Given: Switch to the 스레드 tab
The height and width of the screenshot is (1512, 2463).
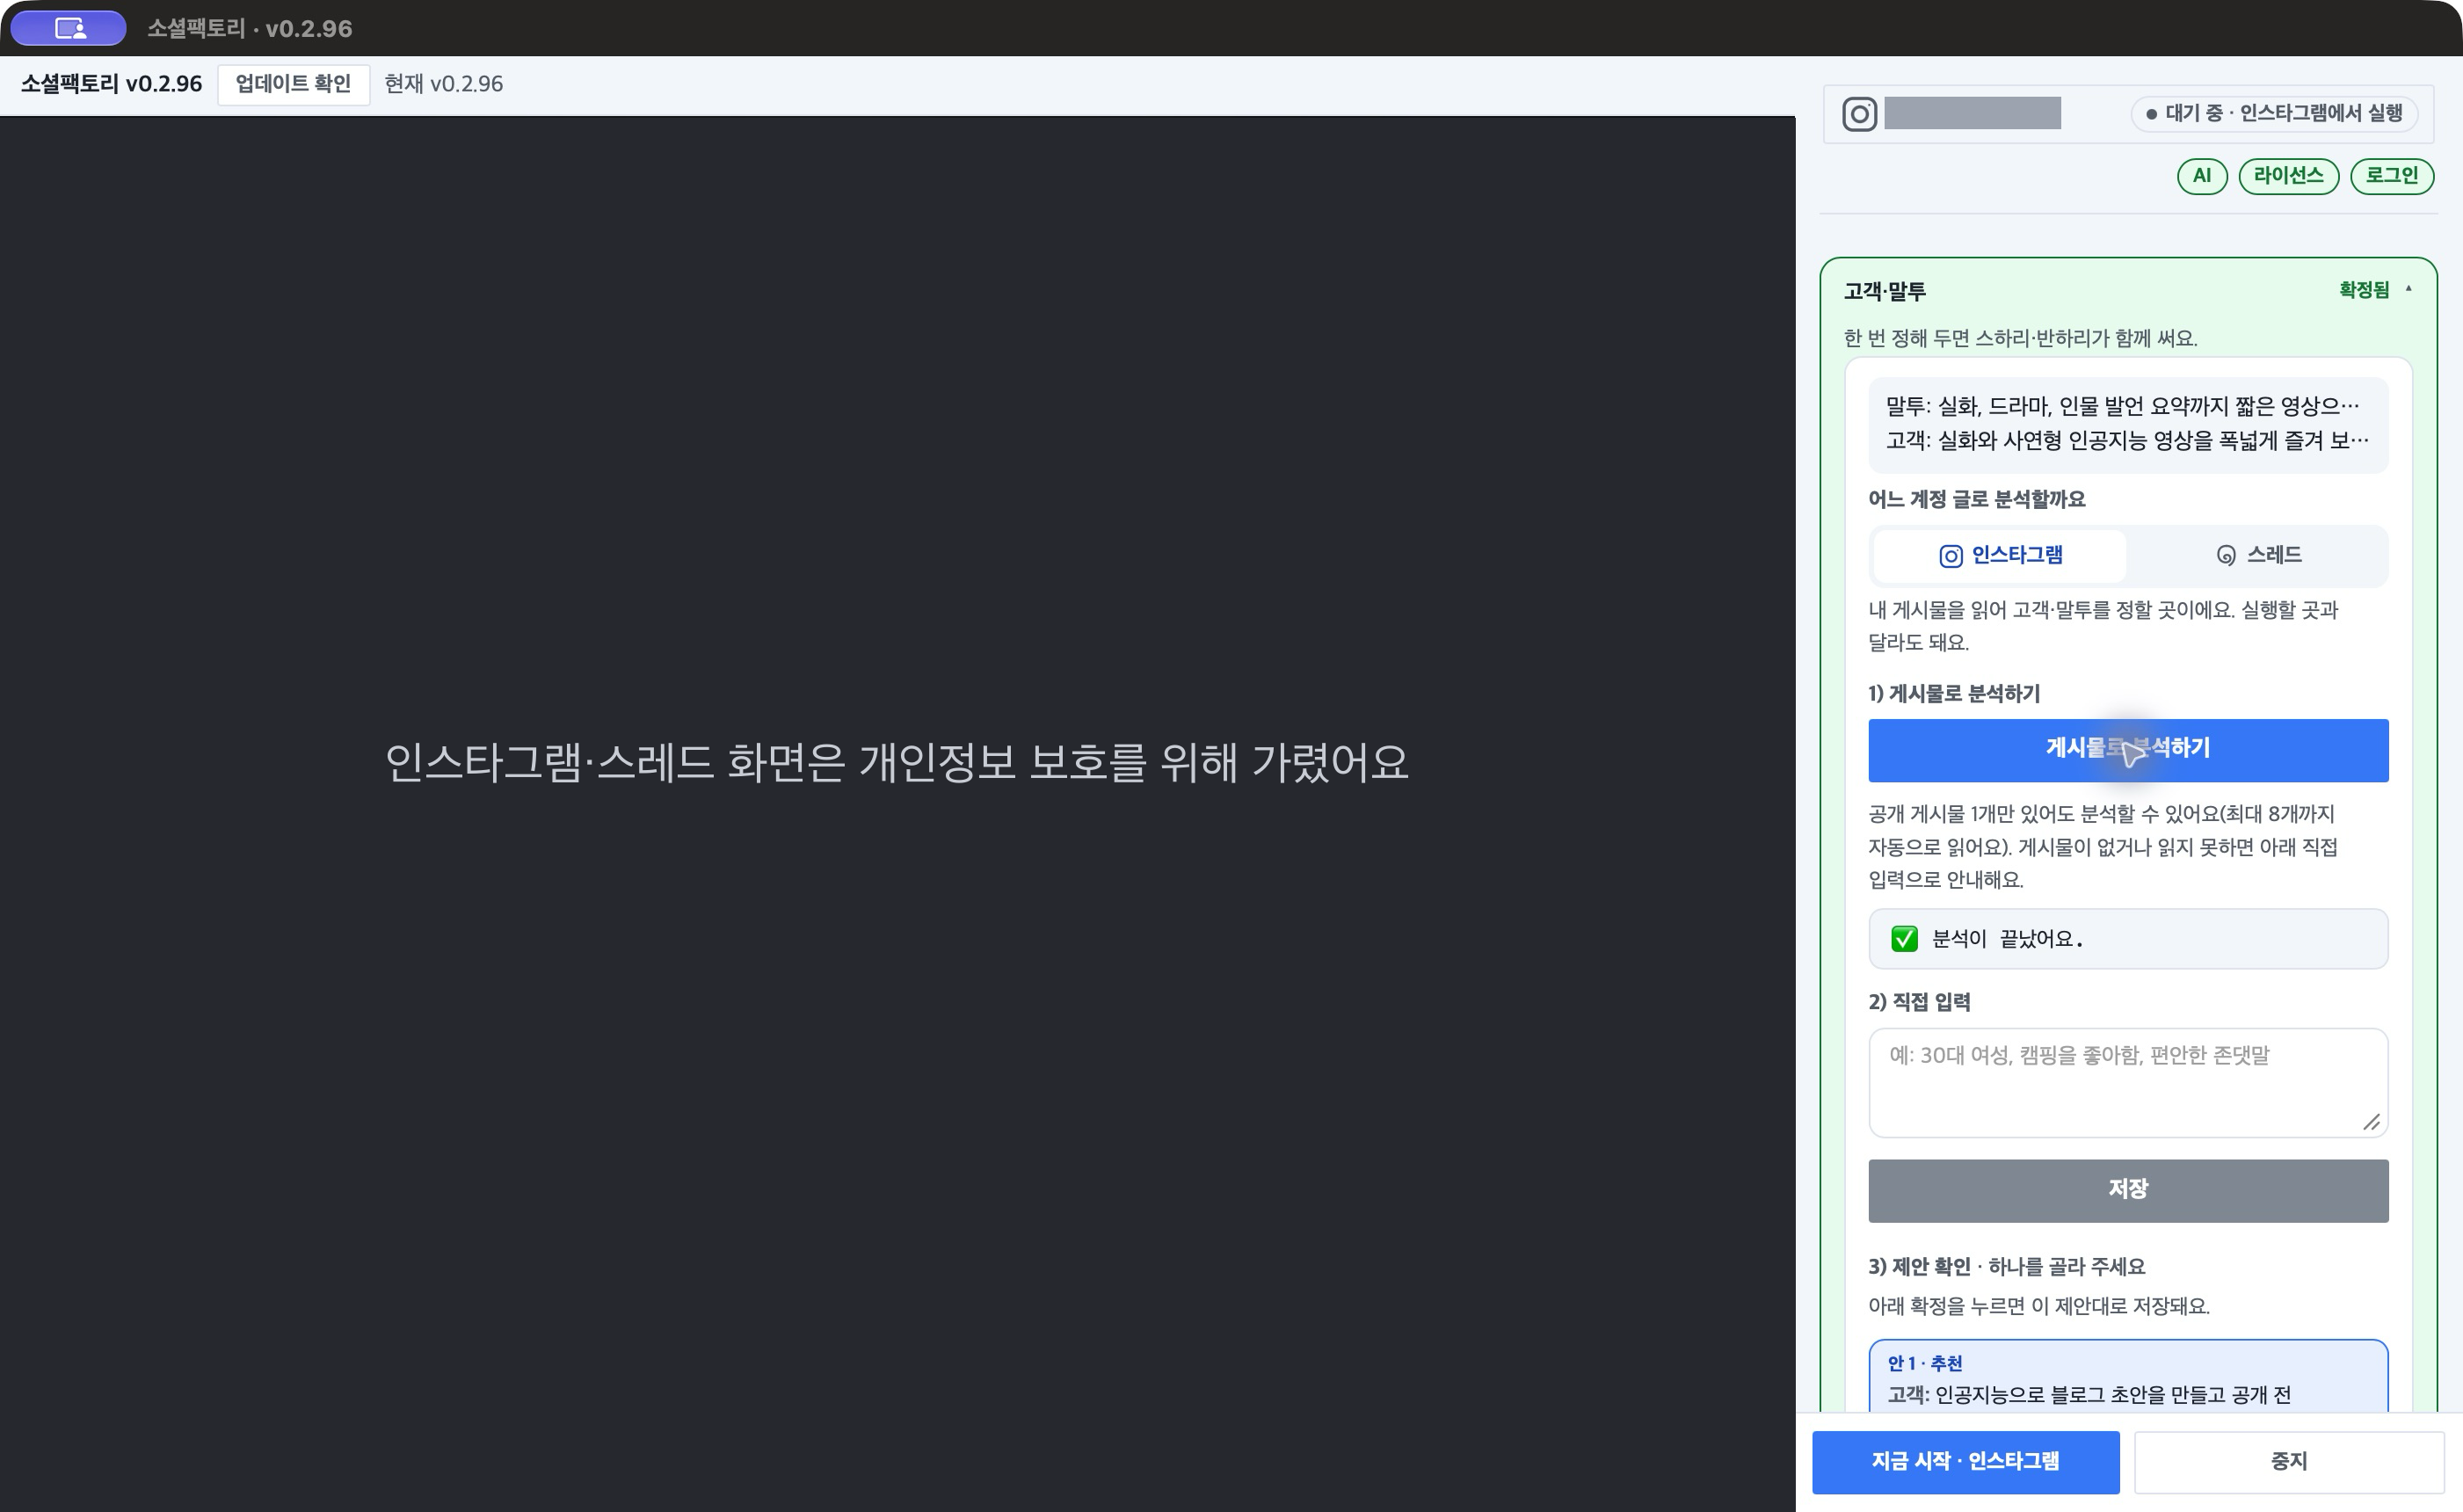Looking at the screenshot, I should [x=2258, y=555].
